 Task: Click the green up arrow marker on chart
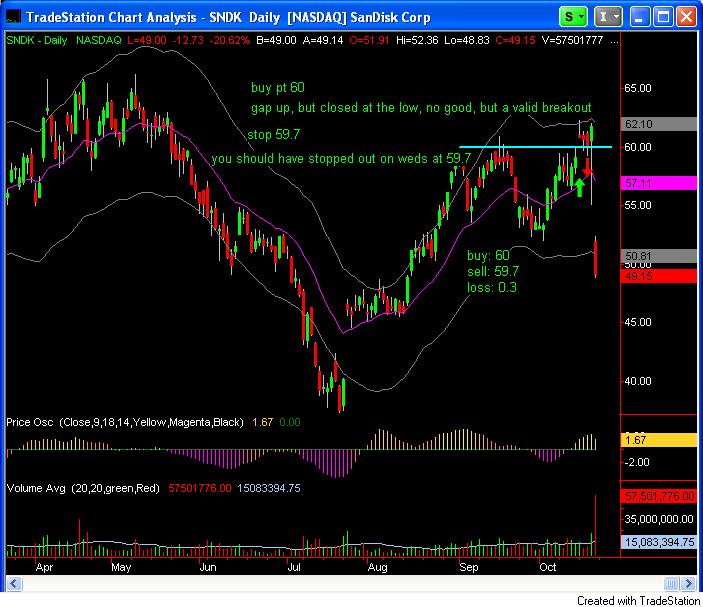pyautogui.click(x=579, y=187)
